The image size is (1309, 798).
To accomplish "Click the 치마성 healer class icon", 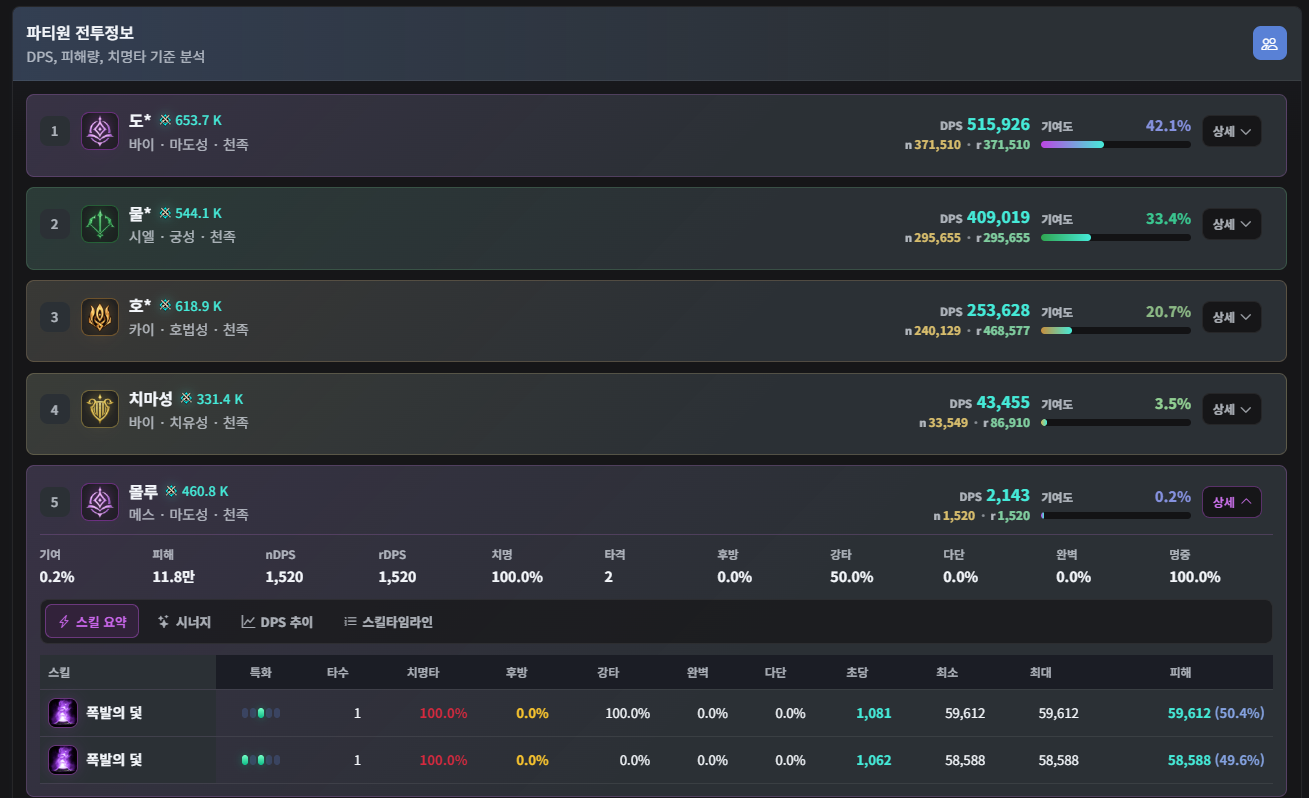I will coord(100,409).
